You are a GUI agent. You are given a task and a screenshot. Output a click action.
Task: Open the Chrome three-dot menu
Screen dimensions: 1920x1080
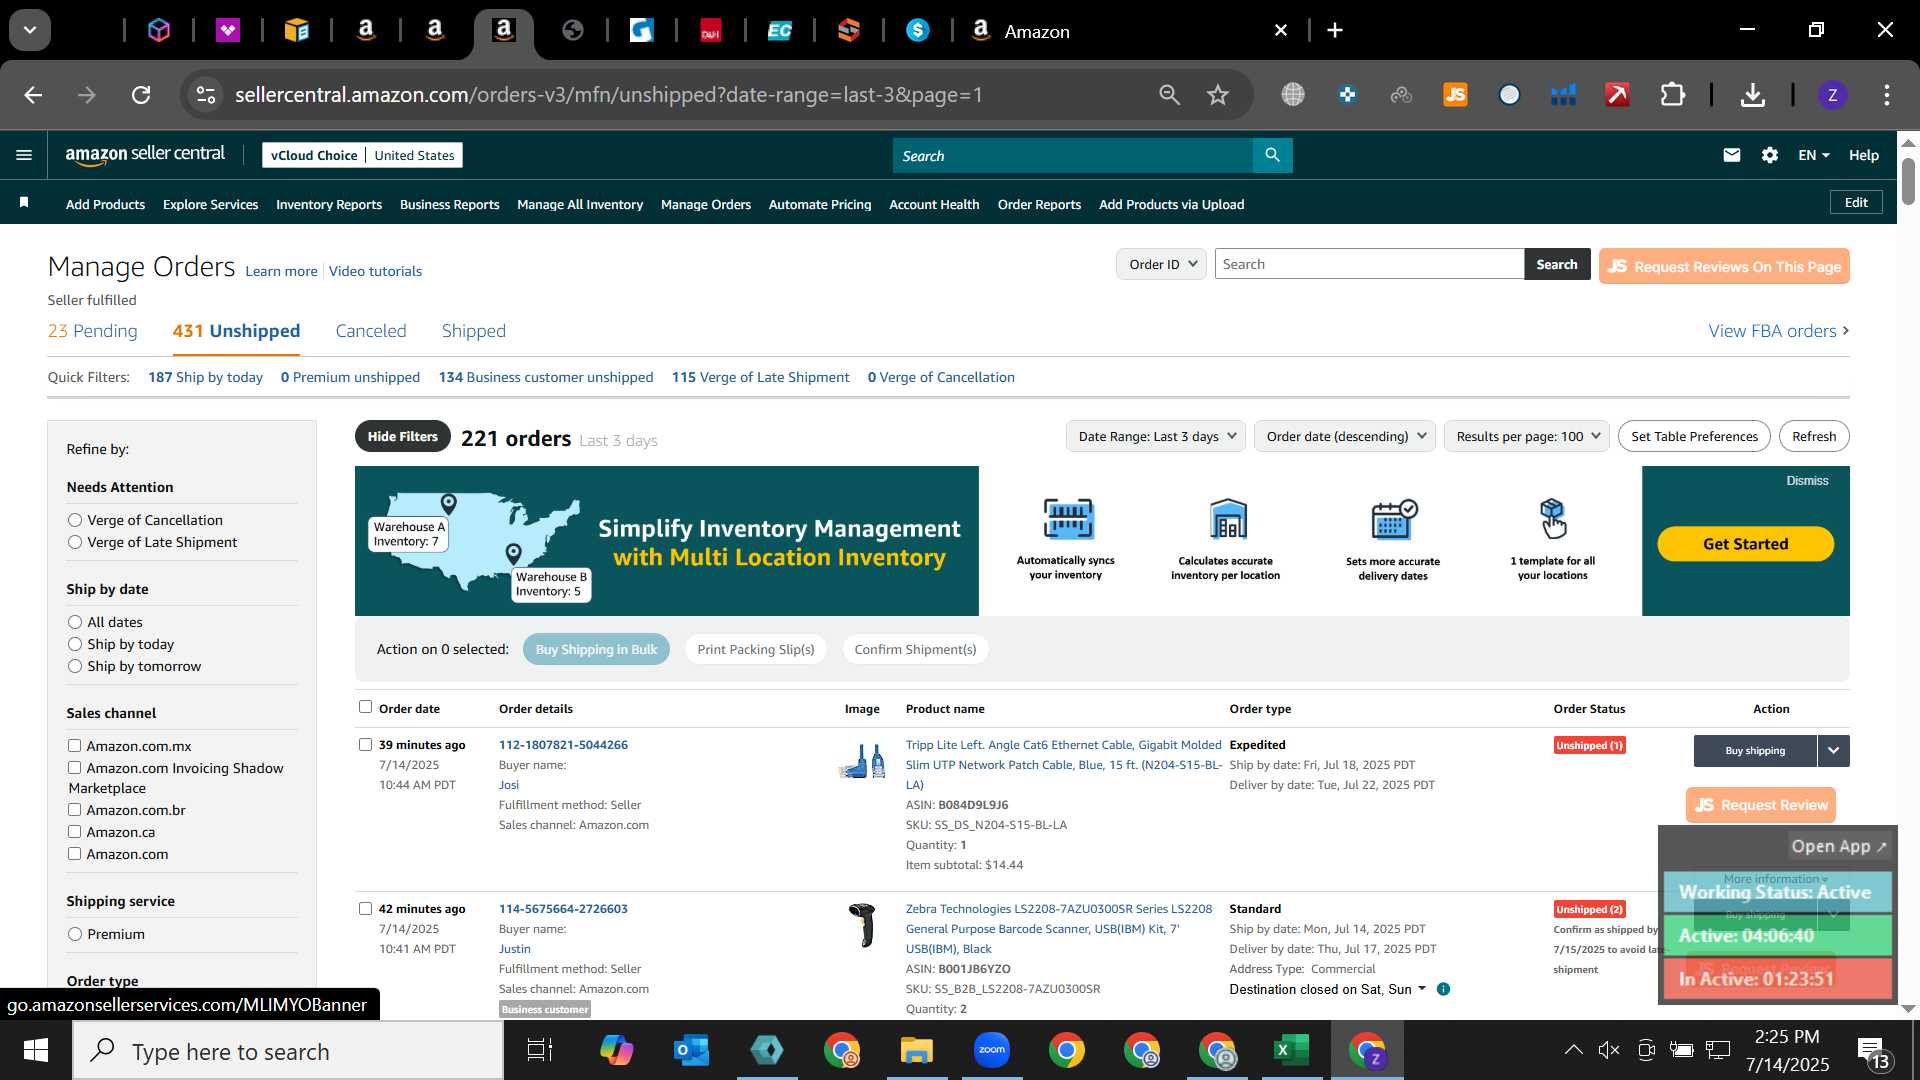point(1886,95)
